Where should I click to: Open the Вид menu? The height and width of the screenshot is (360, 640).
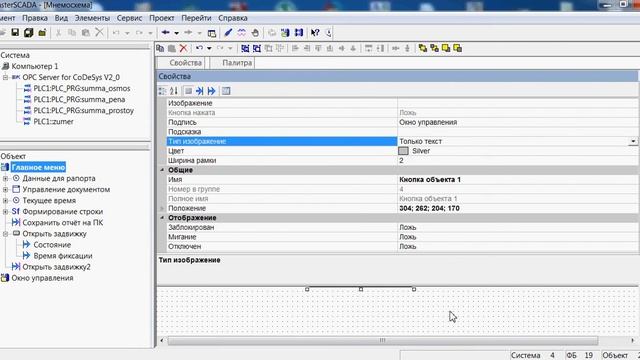pos(61,18)
